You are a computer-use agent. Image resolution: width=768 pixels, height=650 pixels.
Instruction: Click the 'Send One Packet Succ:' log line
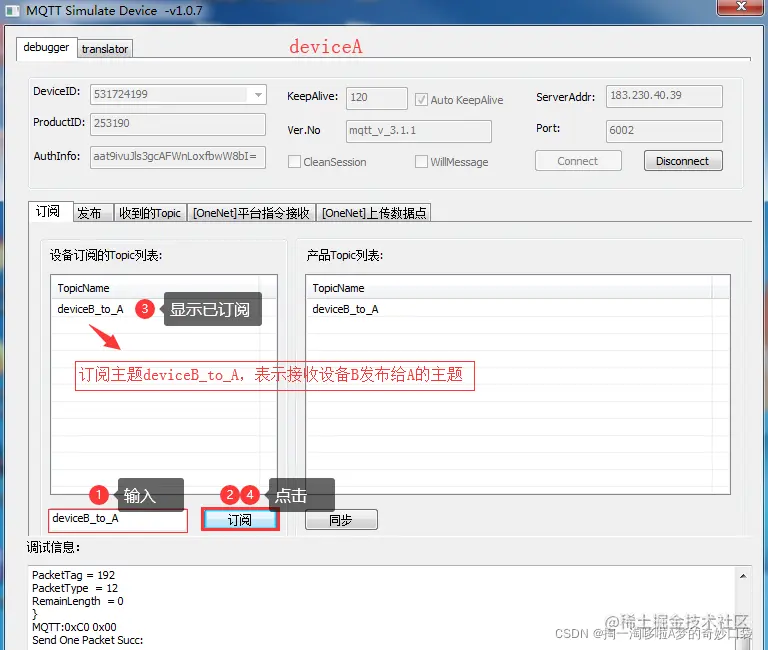click(x=88, y=640)
